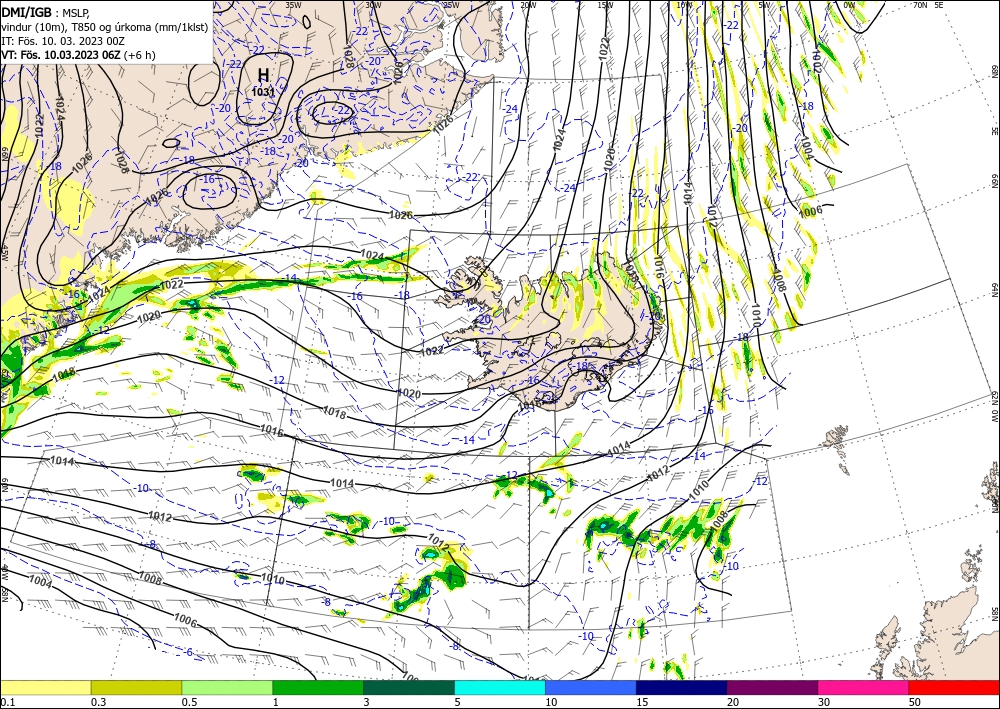Click the 1002 isobar label
This screenshot has width=1000, height=709.
click(x=816, y=62)
